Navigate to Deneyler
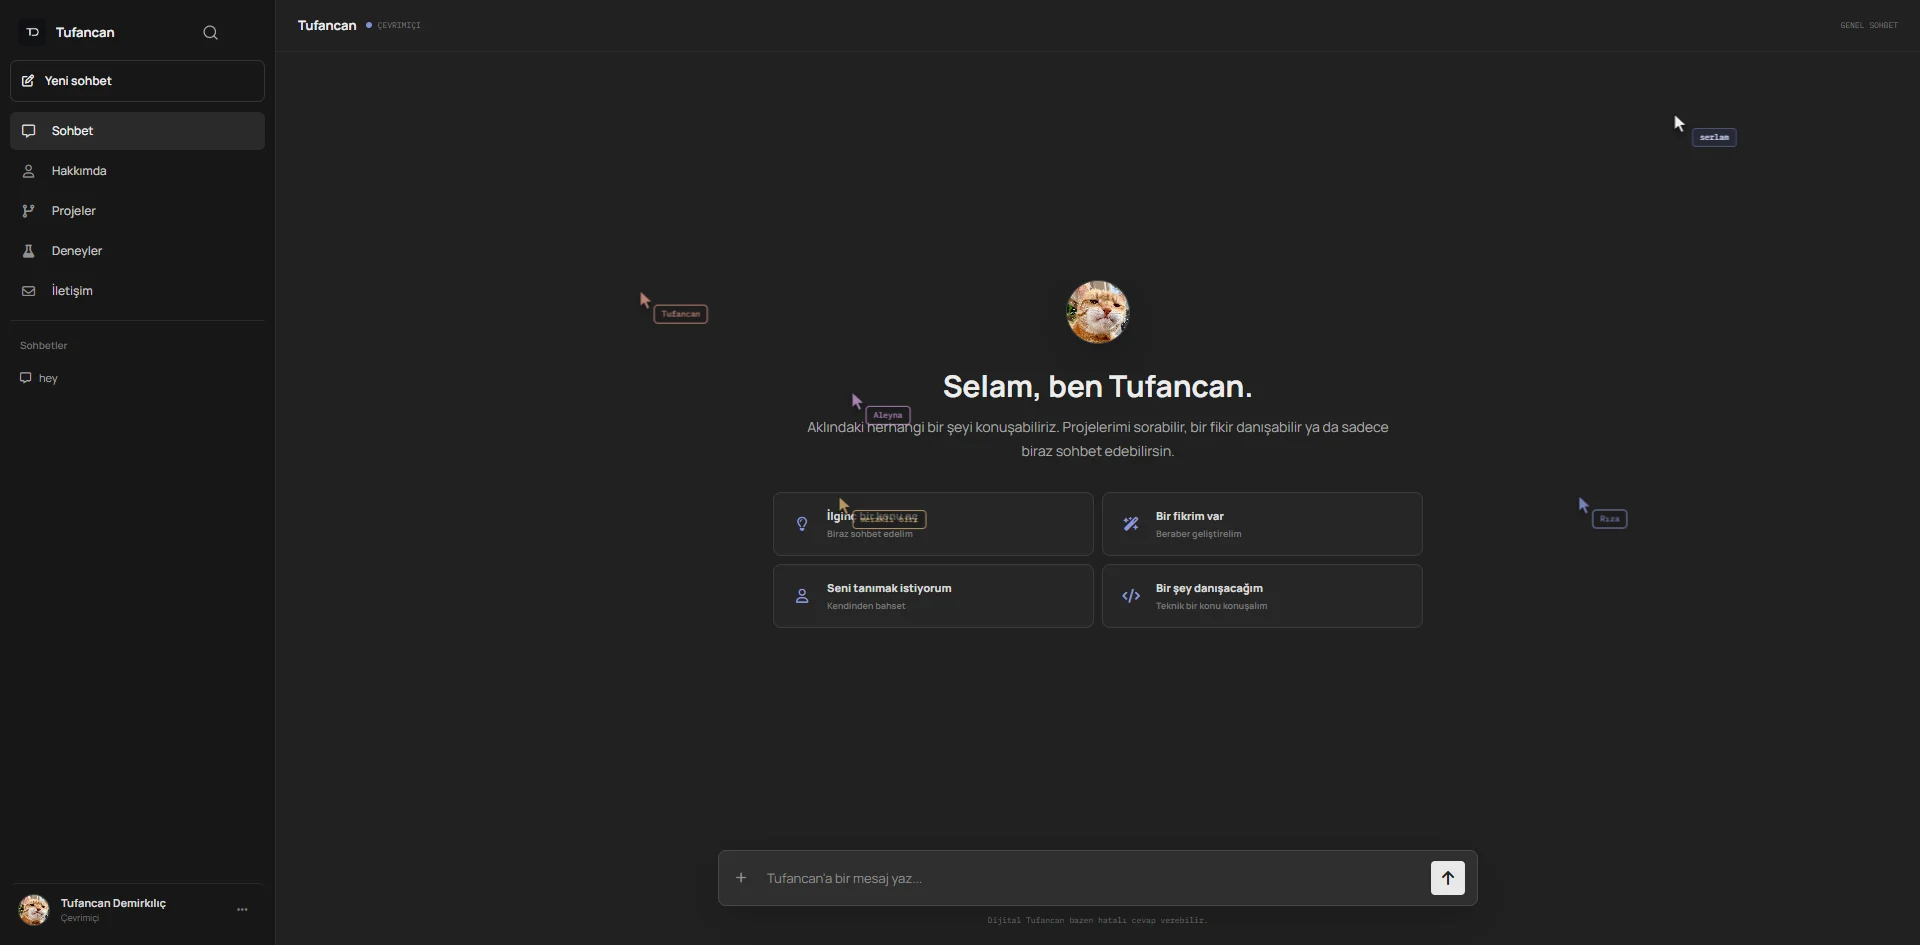The height and width of the screenshot is (945, 1920). tap(137, 251)
